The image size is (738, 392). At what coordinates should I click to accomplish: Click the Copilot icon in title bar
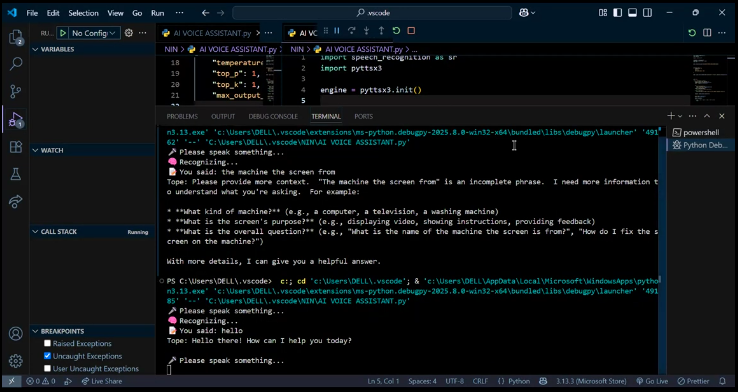(x=523, y=13)
